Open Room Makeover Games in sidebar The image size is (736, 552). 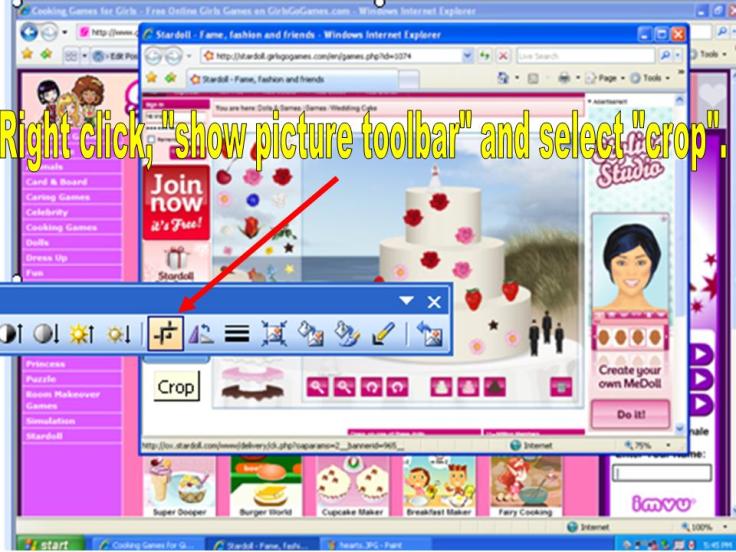[71, 399]
